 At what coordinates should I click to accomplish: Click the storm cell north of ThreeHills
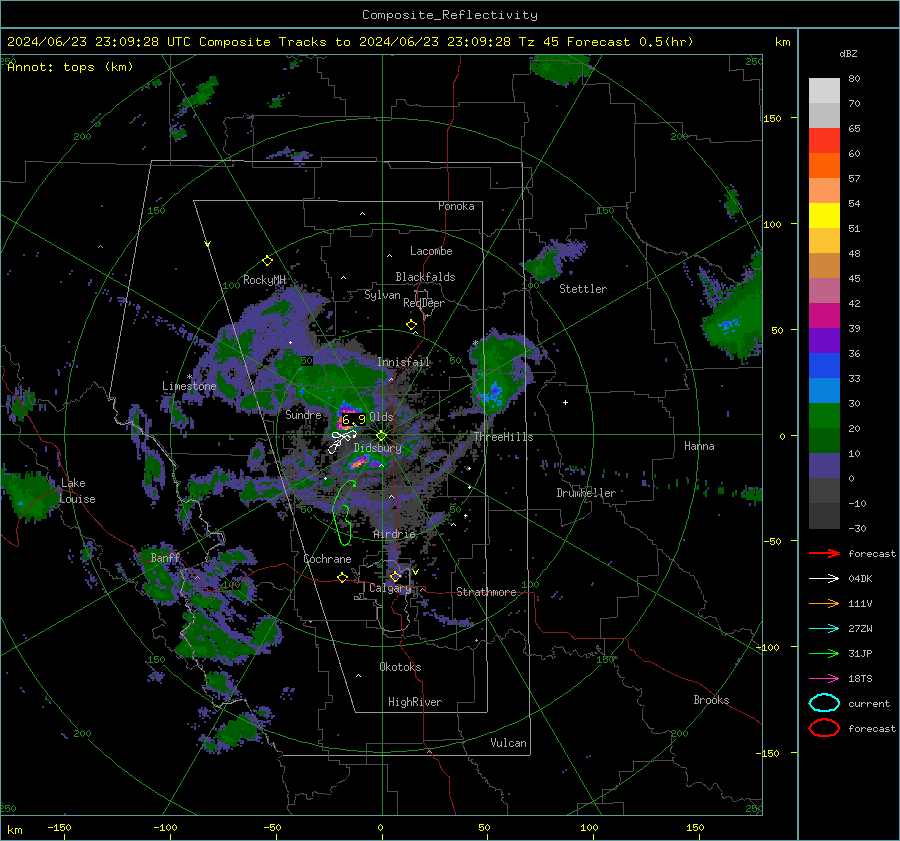point(498,372)
